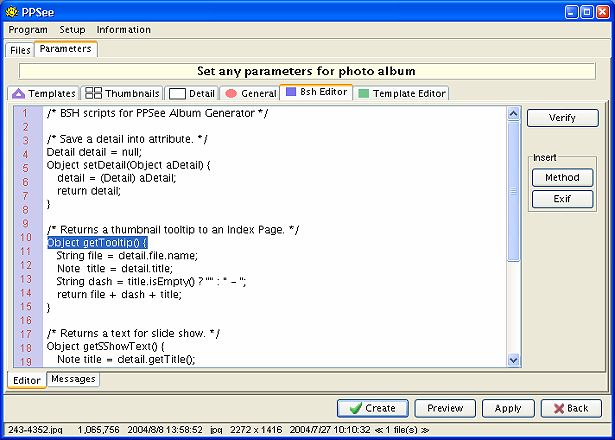Switch to the Editor bottom tab

(x=27, y=380)
